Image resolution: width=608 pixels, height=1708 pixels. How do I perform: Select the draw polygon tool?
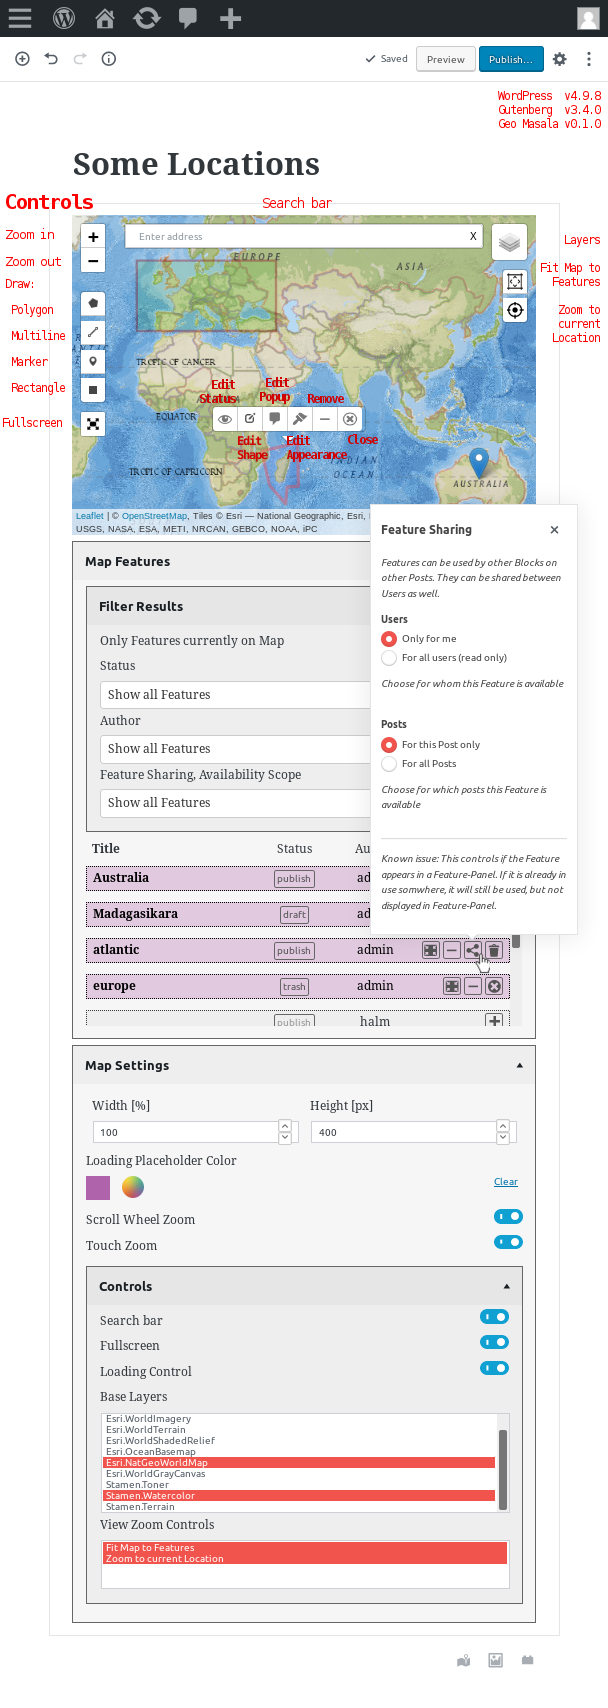point(93,303)
